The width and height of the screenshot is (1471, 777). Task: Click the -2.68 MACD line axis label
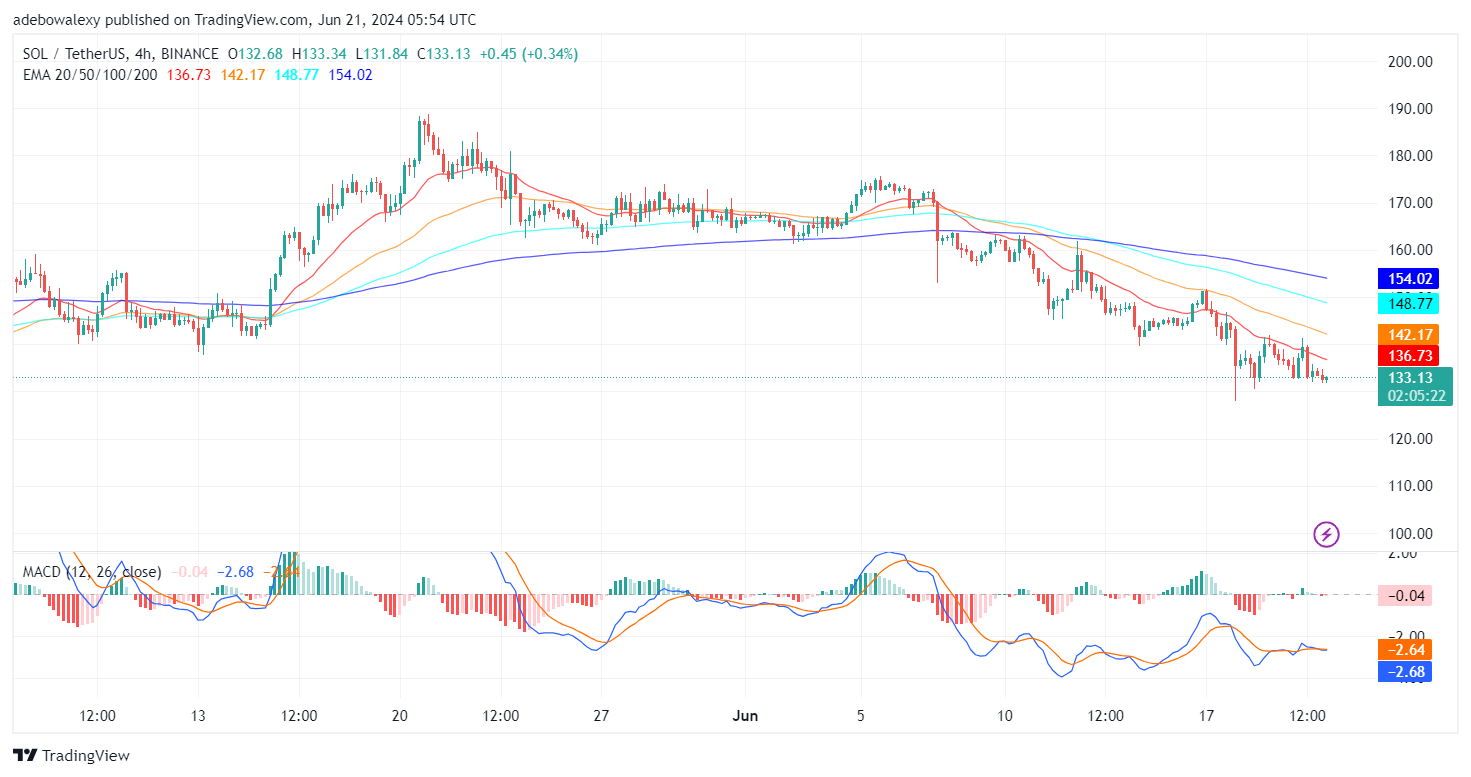pos(1404,672)
